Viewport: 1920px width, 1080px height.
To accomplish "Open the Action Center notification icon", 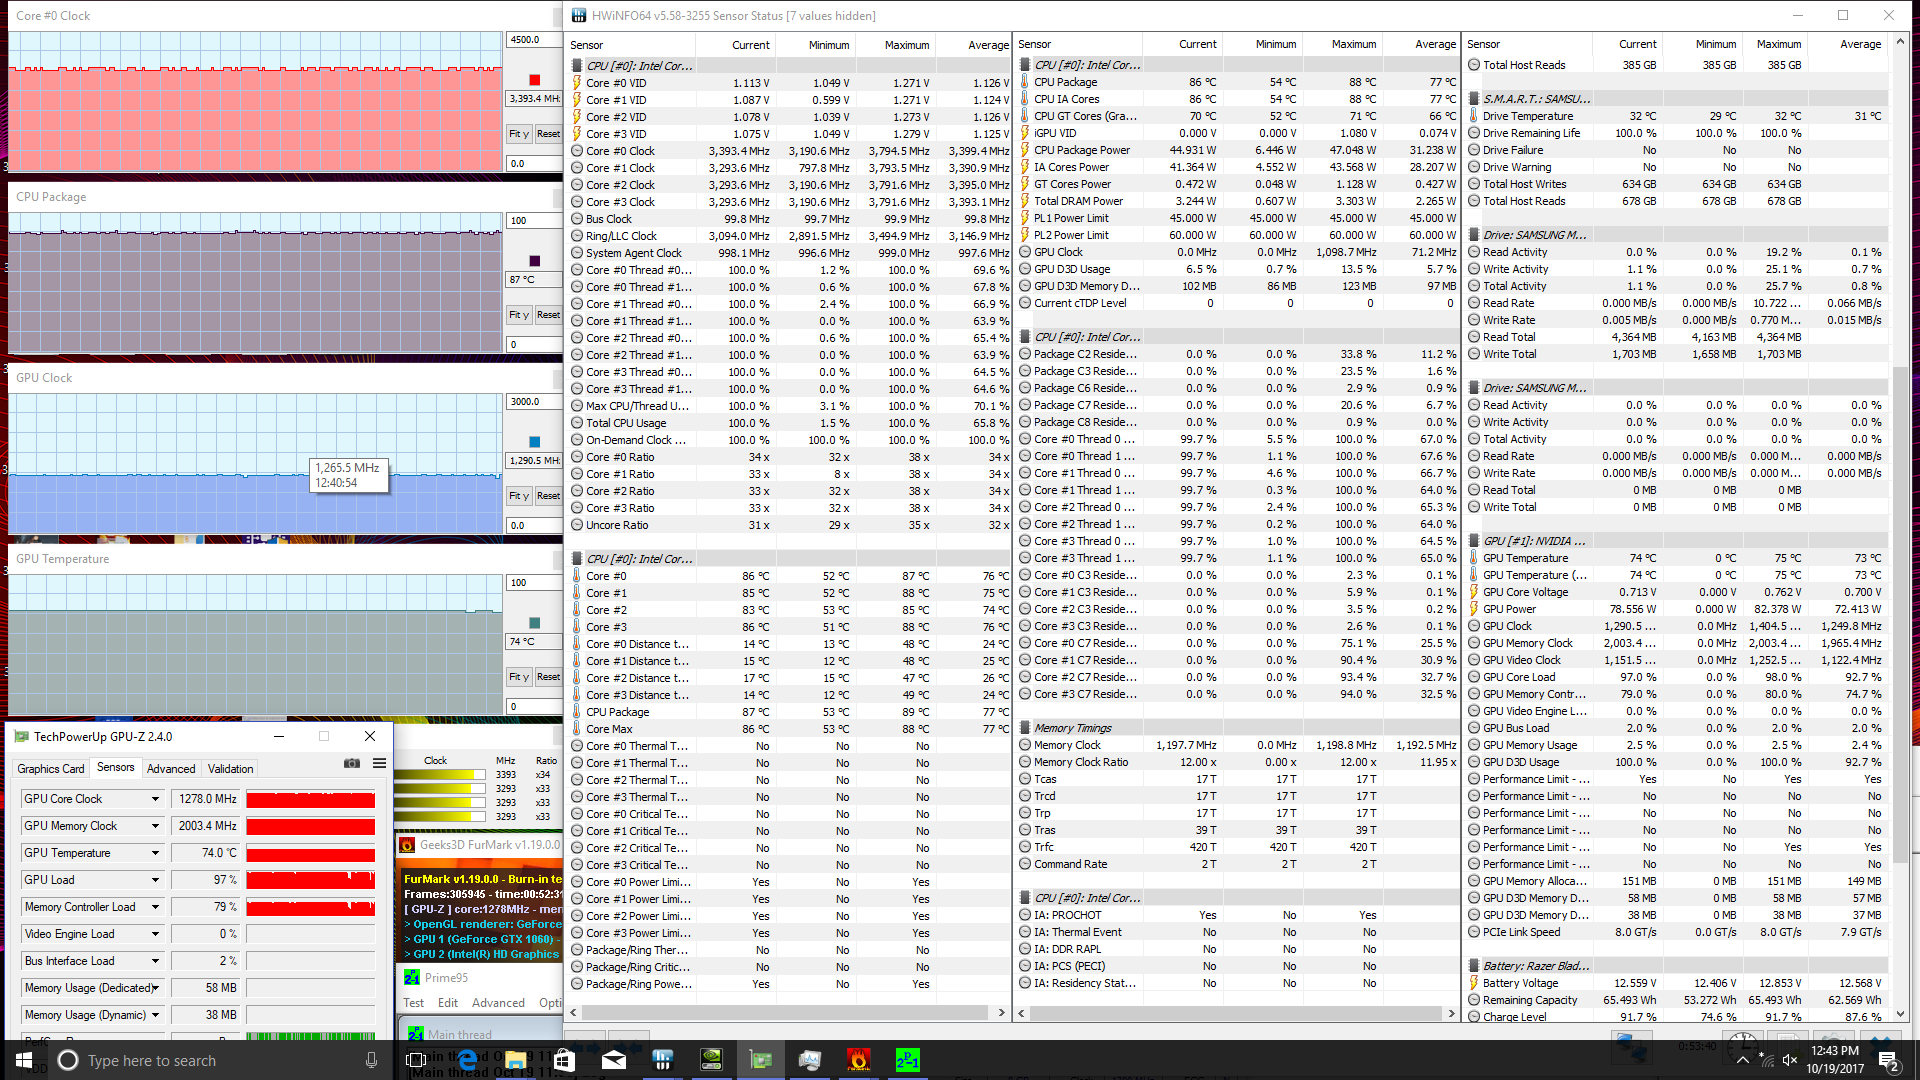I will coord(1888,1060).
